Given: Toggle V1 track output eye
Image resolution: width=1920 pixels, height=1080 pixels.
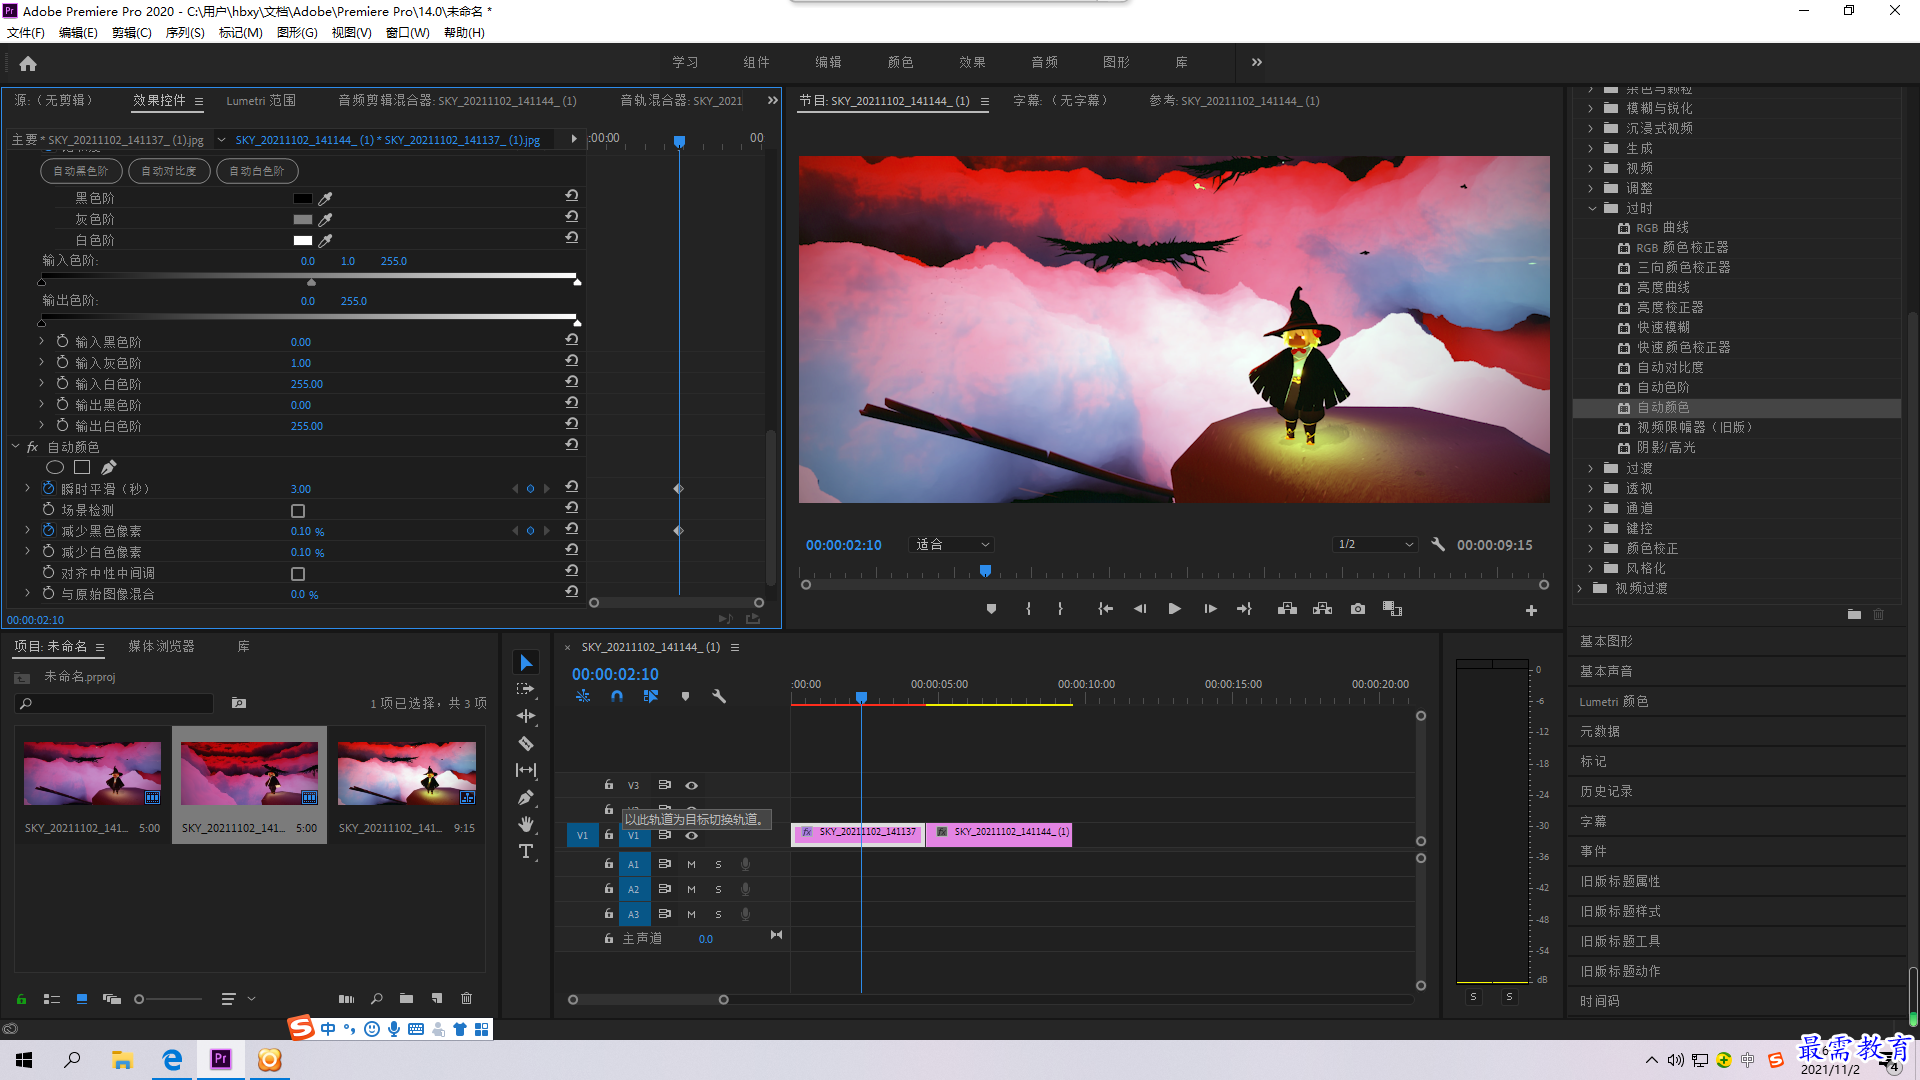Looking at the screenshot, I should 691,836.
